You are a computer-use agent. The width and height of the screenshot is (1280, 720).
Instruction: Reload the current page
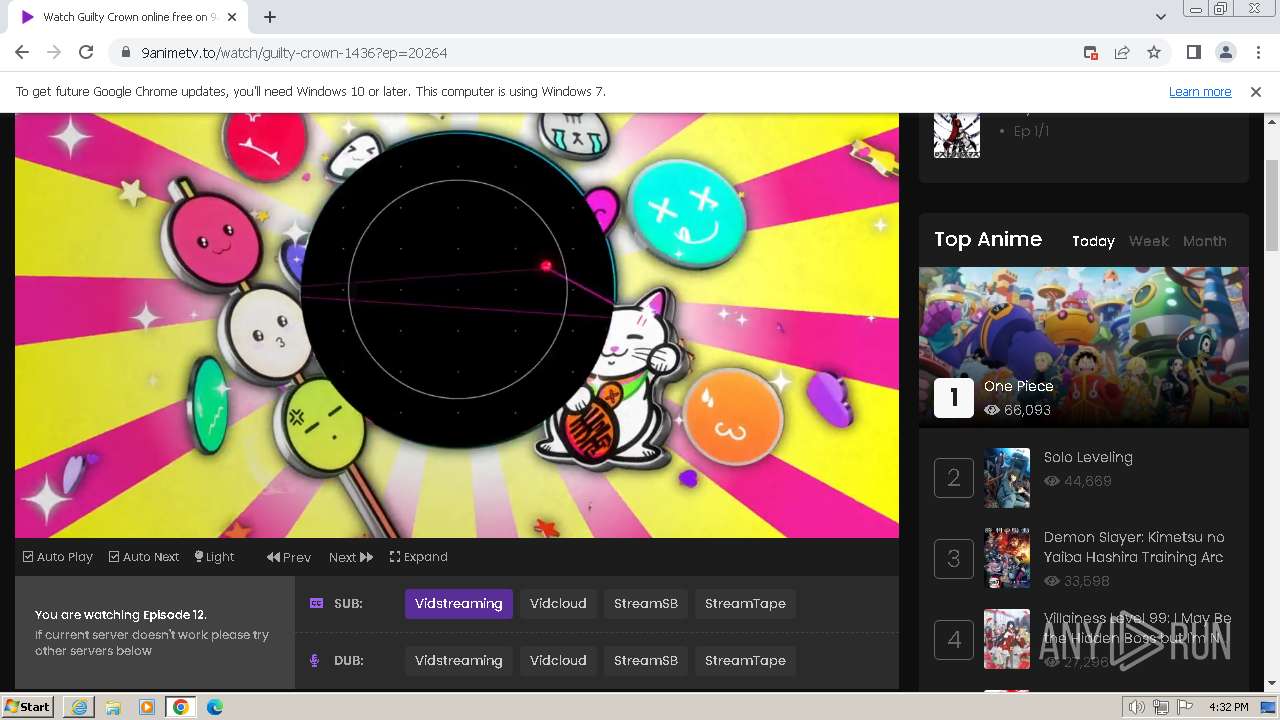[x=86, y=53]
